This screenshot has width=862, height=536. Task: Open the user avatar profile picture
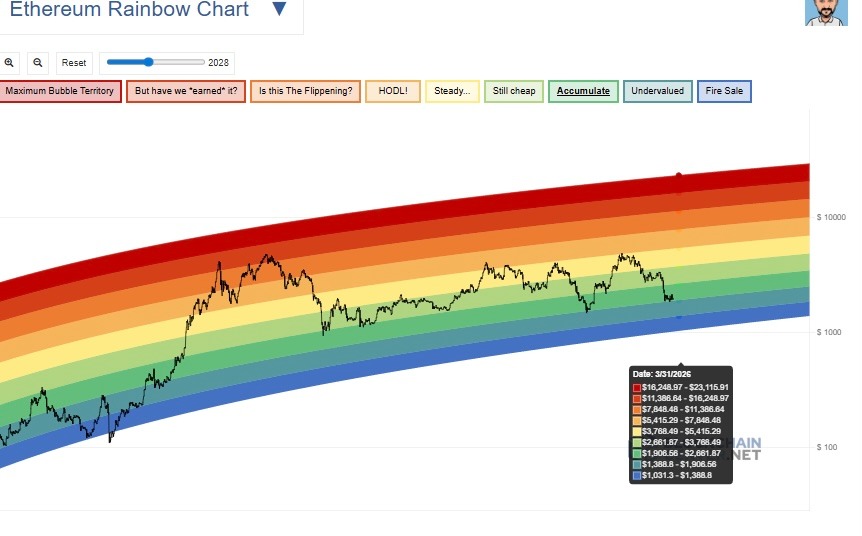coord(826,12)
